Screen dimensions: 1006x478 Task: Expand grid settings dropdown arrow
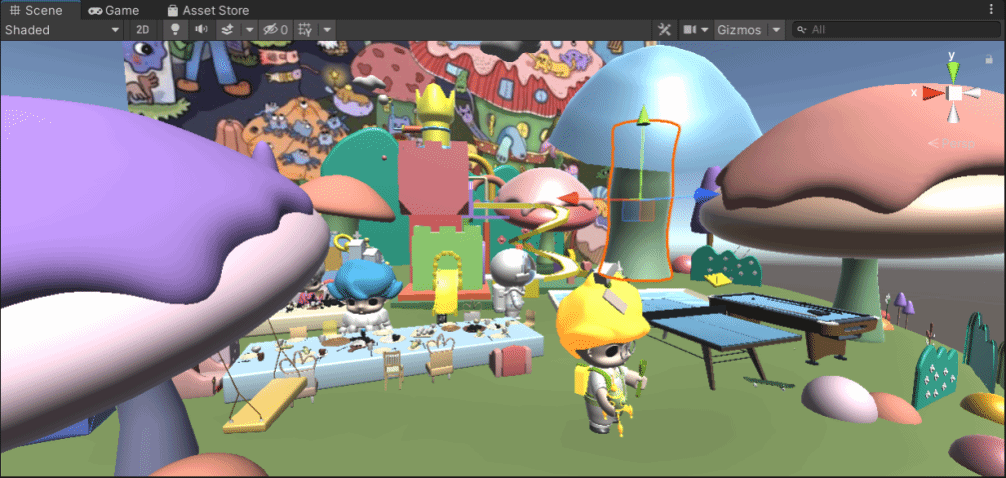pos(327,30)
